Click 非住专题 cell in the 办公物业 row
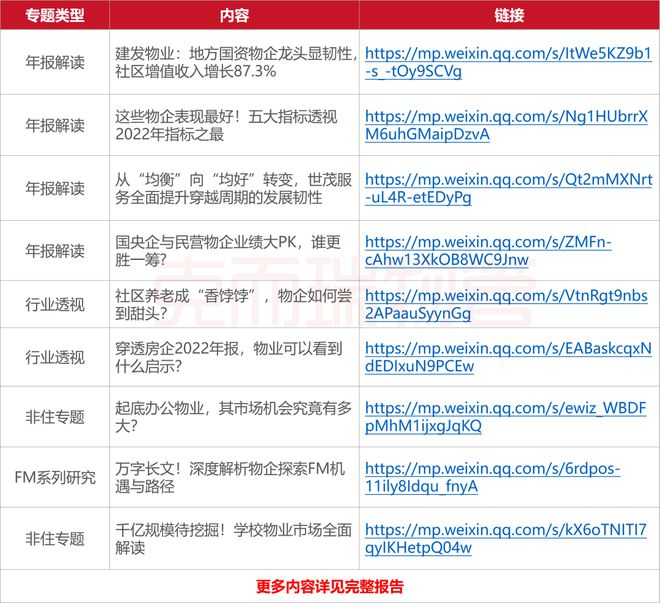Viewport: 660px width, 603px height. click(x=55, y=417)
